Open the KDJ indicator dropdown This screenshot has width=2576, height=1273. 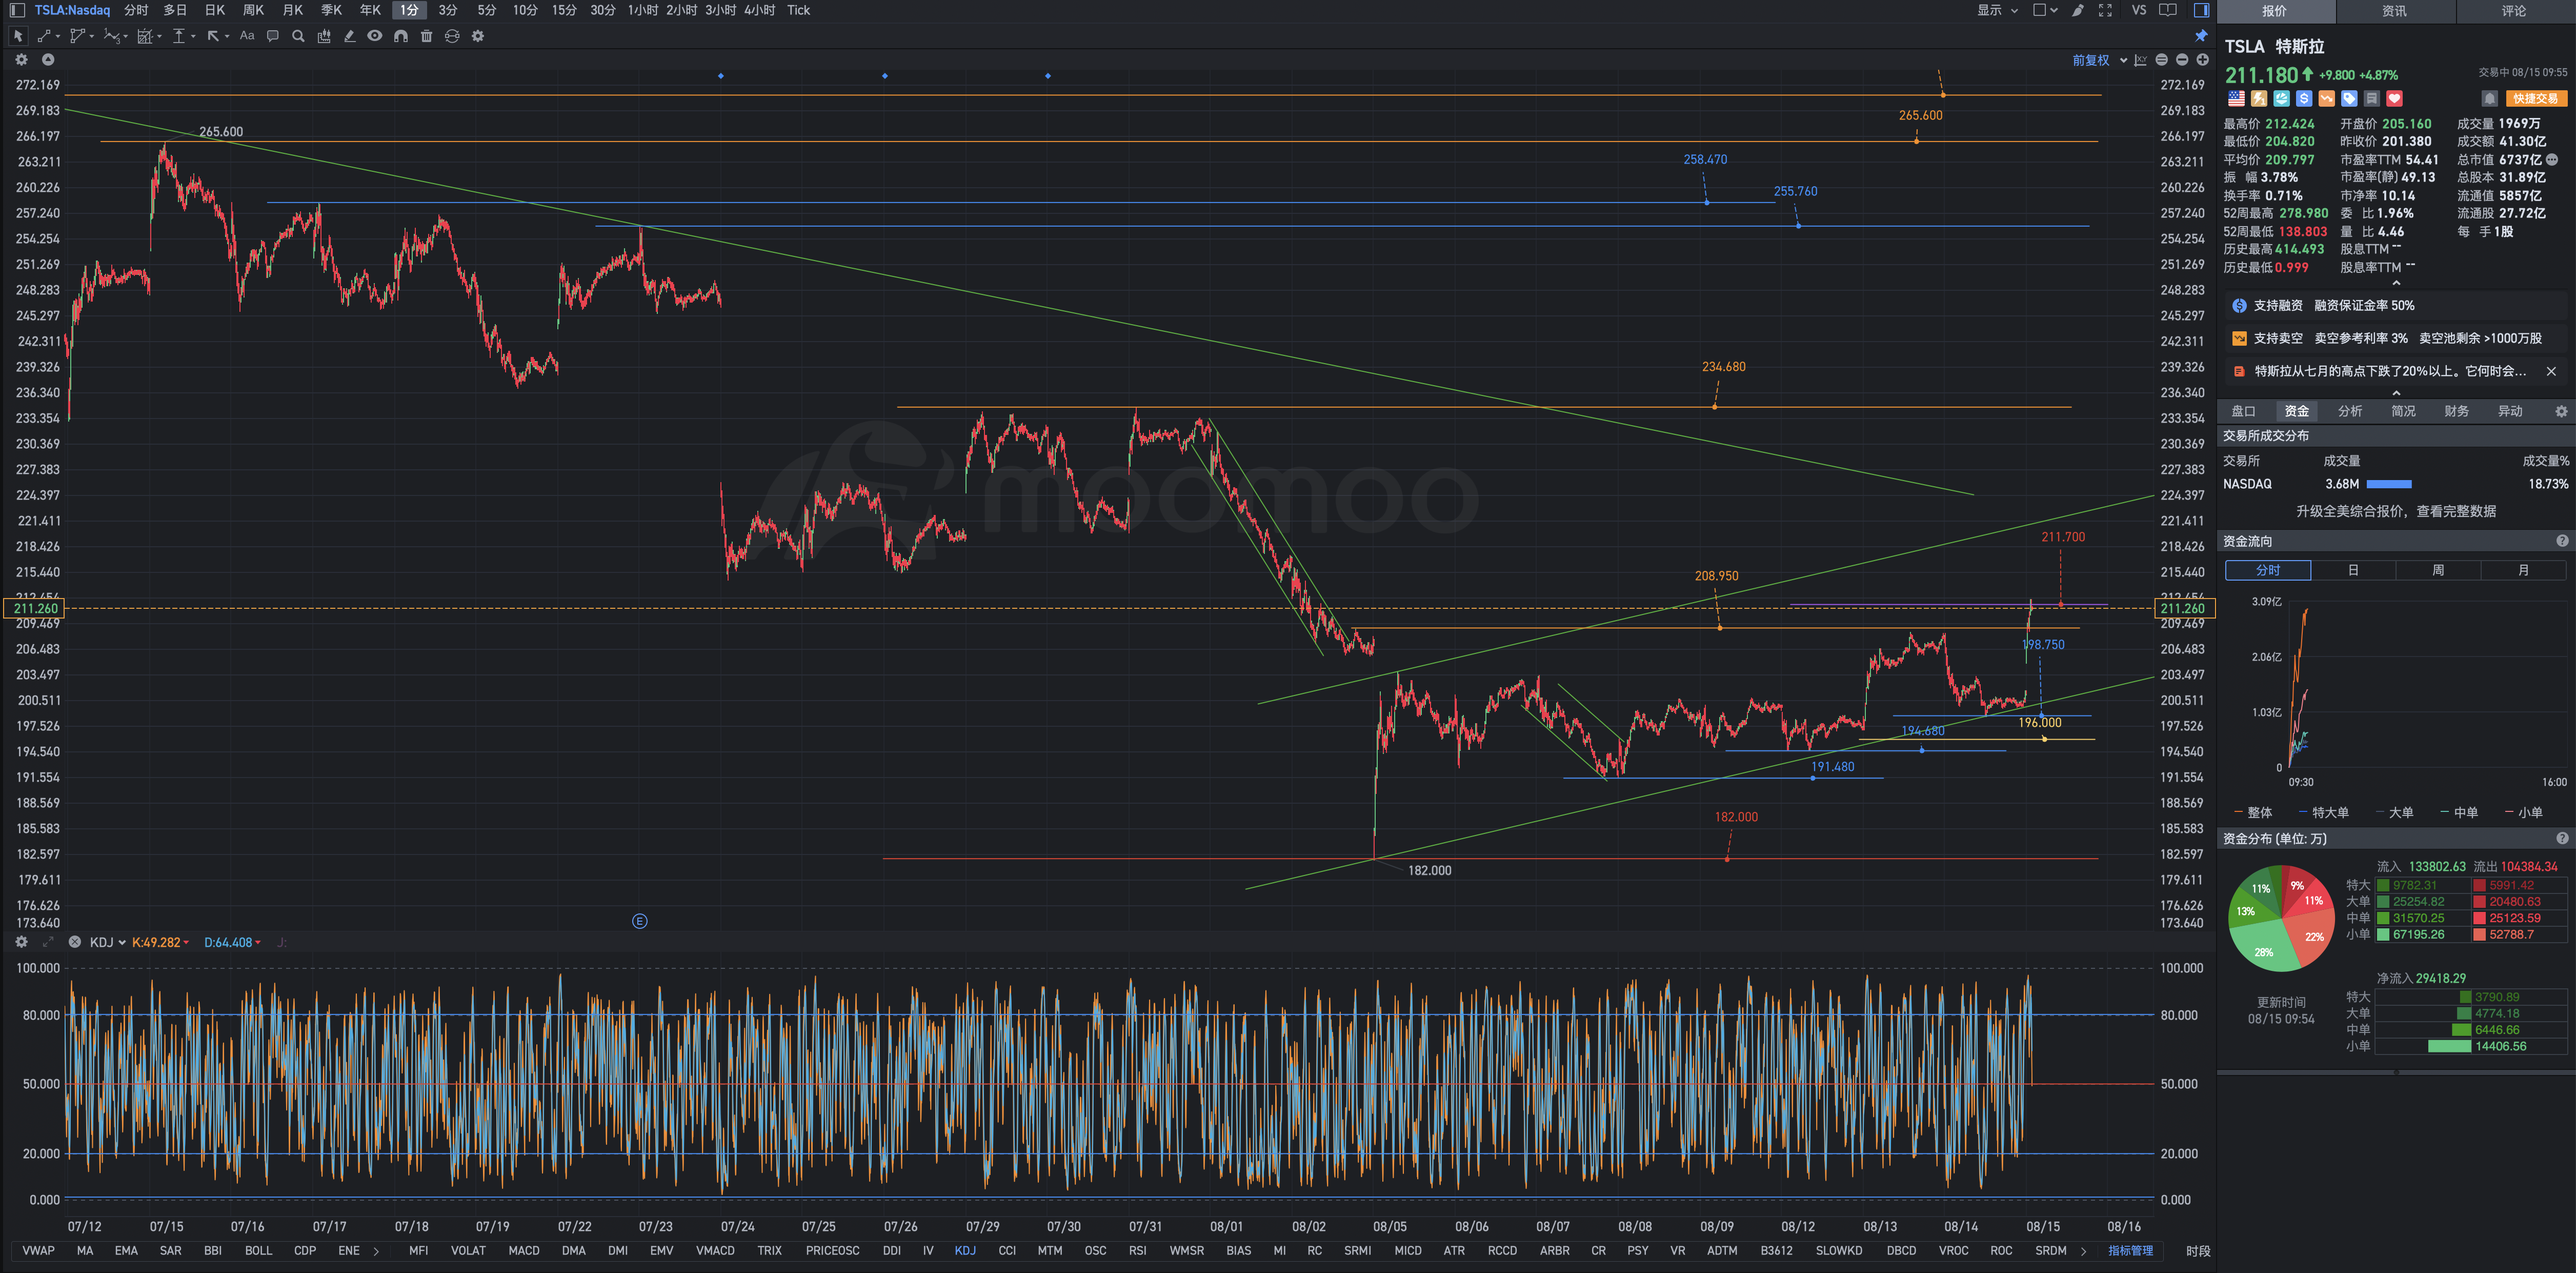tap(108, 942)
